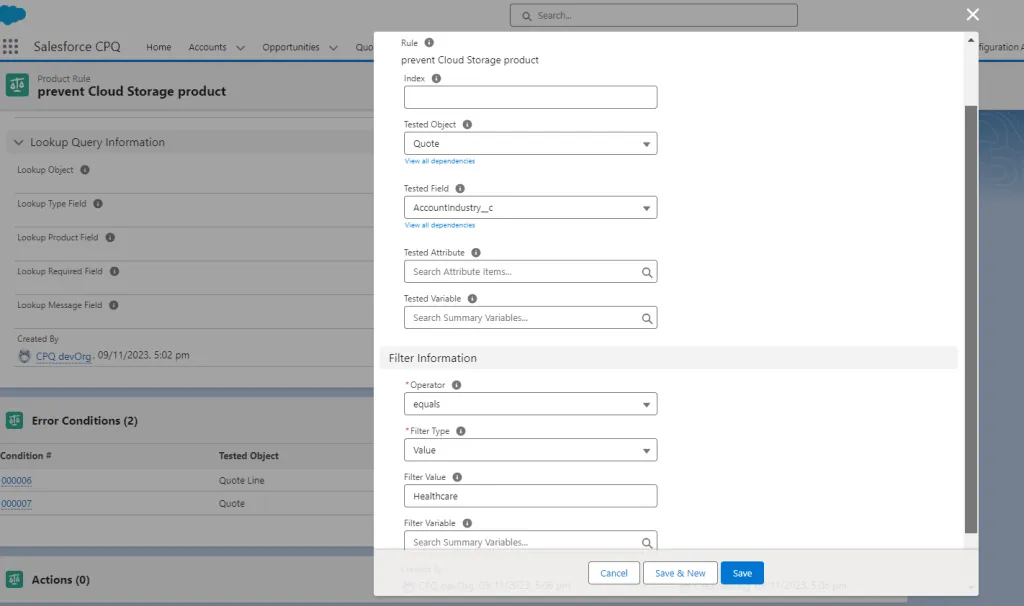
Task: Click the Cancel button
Action: (x=613, y=573)
